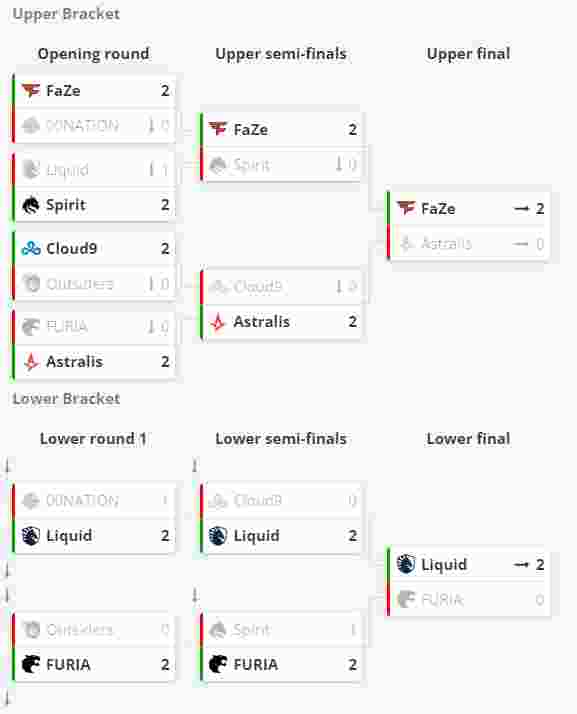Open the Astralis team name in the Opening round
Screen dimensions: 577x714
click(x=74, y=362)
